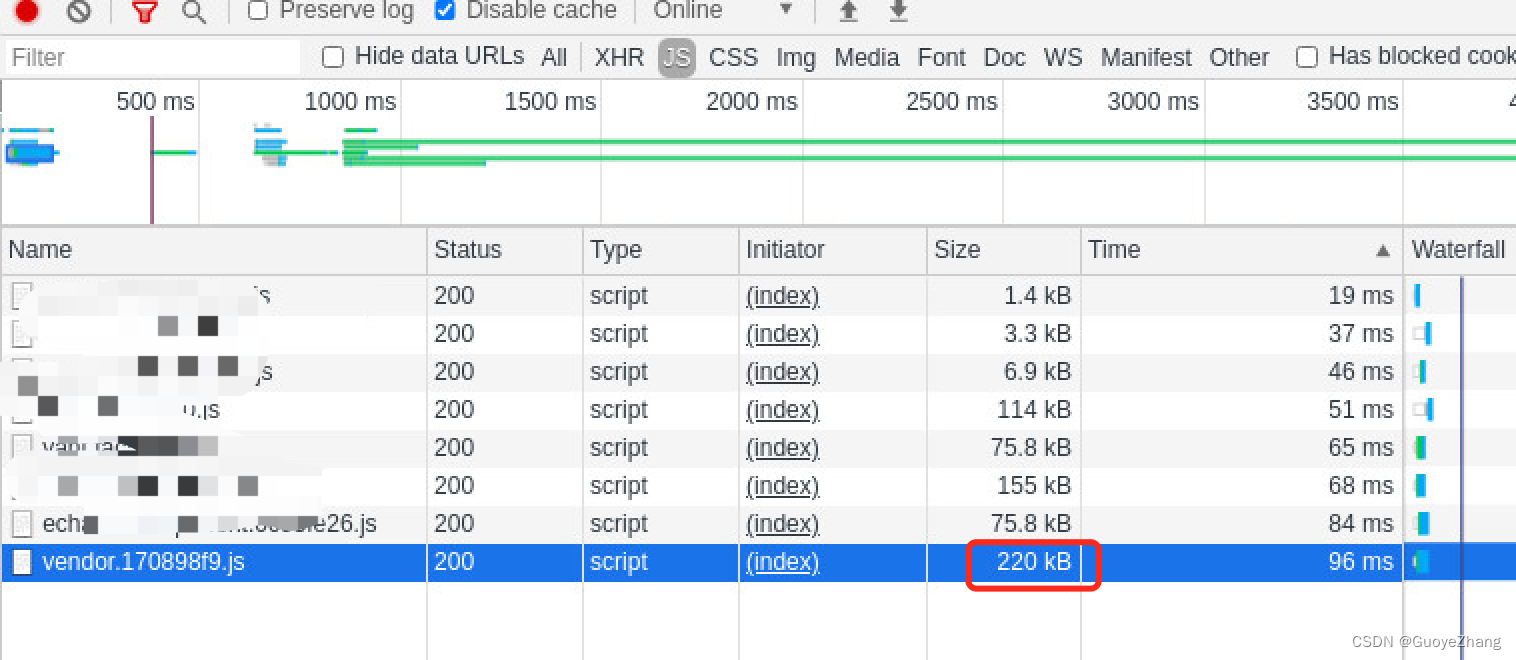
Task: Sort by Name column header
Action: 214,250
